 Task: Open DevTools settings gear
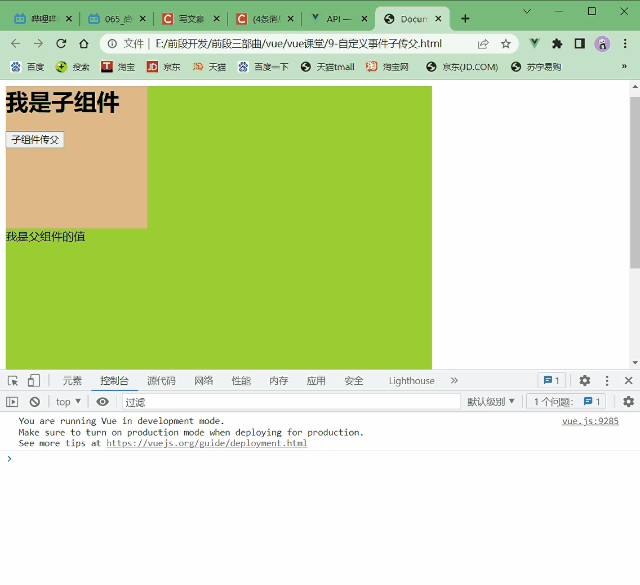click(585, 381)
